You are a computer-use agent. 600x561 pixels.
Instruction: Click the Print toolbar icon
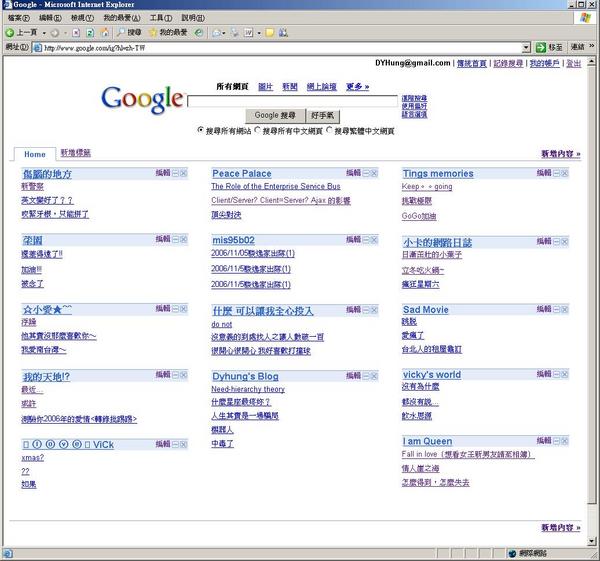235,33
